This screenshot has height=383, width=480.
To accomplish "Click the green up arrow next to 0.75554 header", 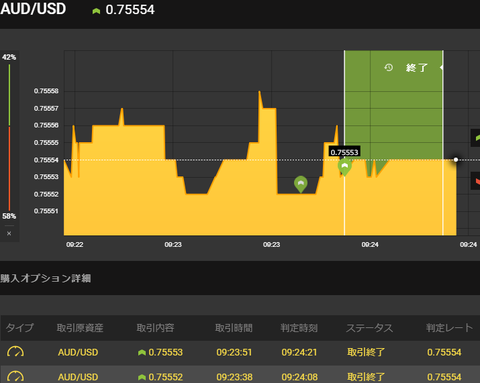I will click(96, 11).
